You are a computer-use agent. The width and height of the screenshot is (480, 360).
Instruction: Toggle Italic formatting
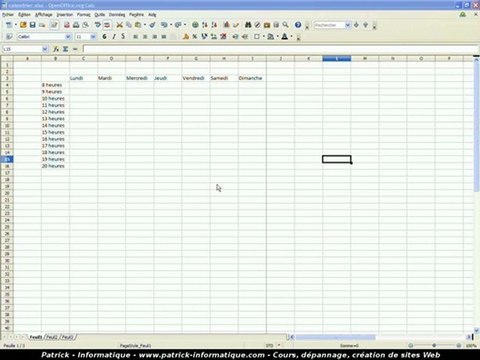click(x=114, y=37)
